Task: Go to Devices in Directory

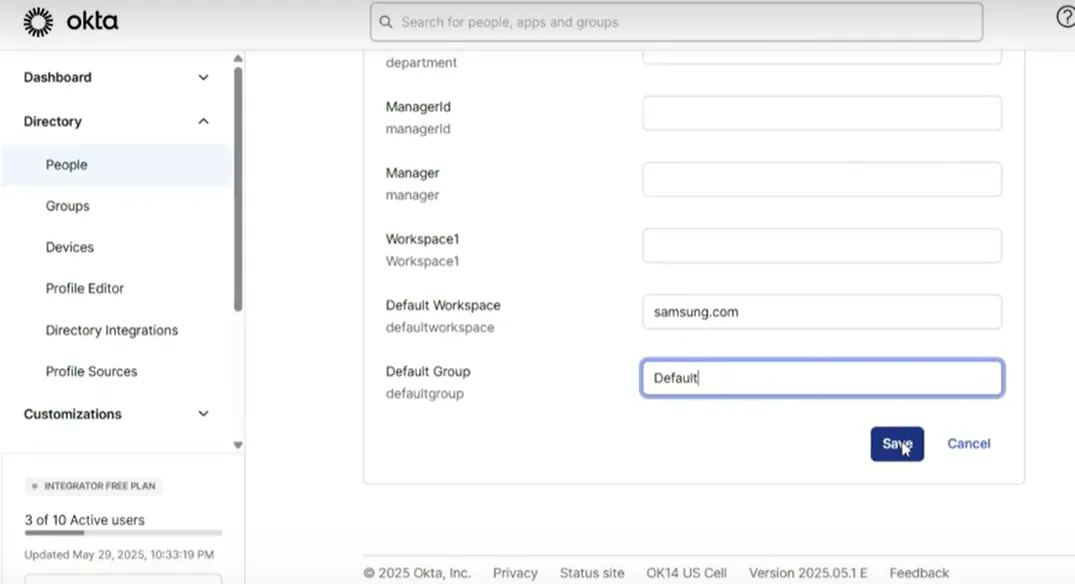Action: (70, 247)
